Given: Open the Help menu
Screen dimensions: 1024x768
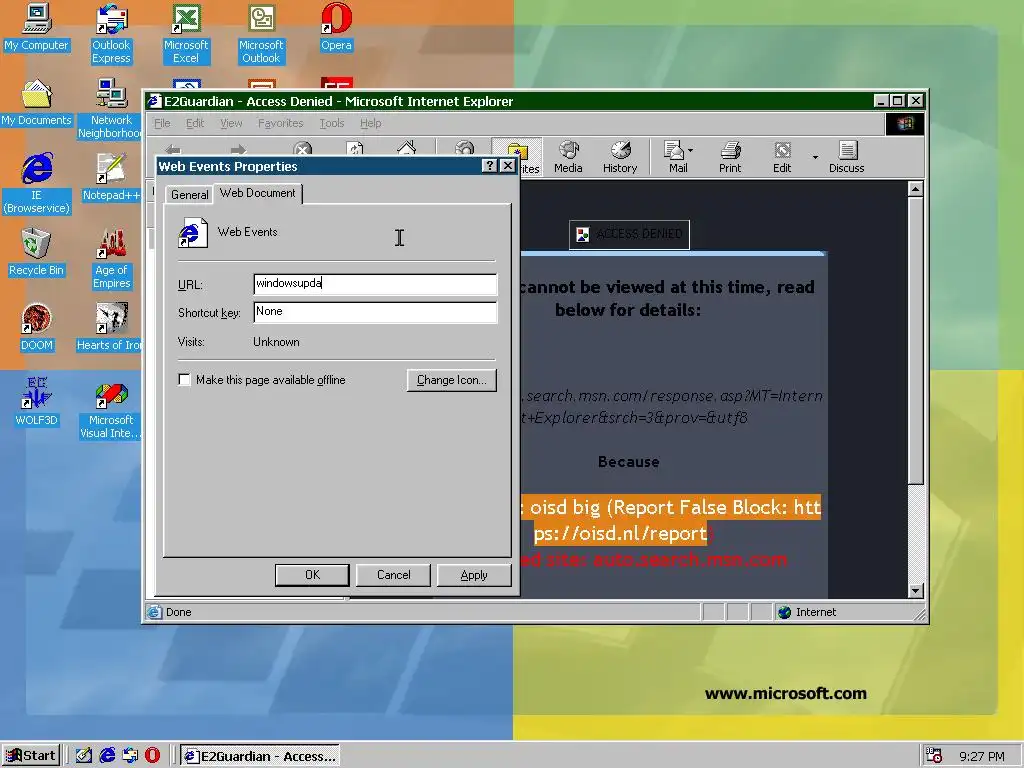Looking at the screenshot, I should [x=370, y=123].
